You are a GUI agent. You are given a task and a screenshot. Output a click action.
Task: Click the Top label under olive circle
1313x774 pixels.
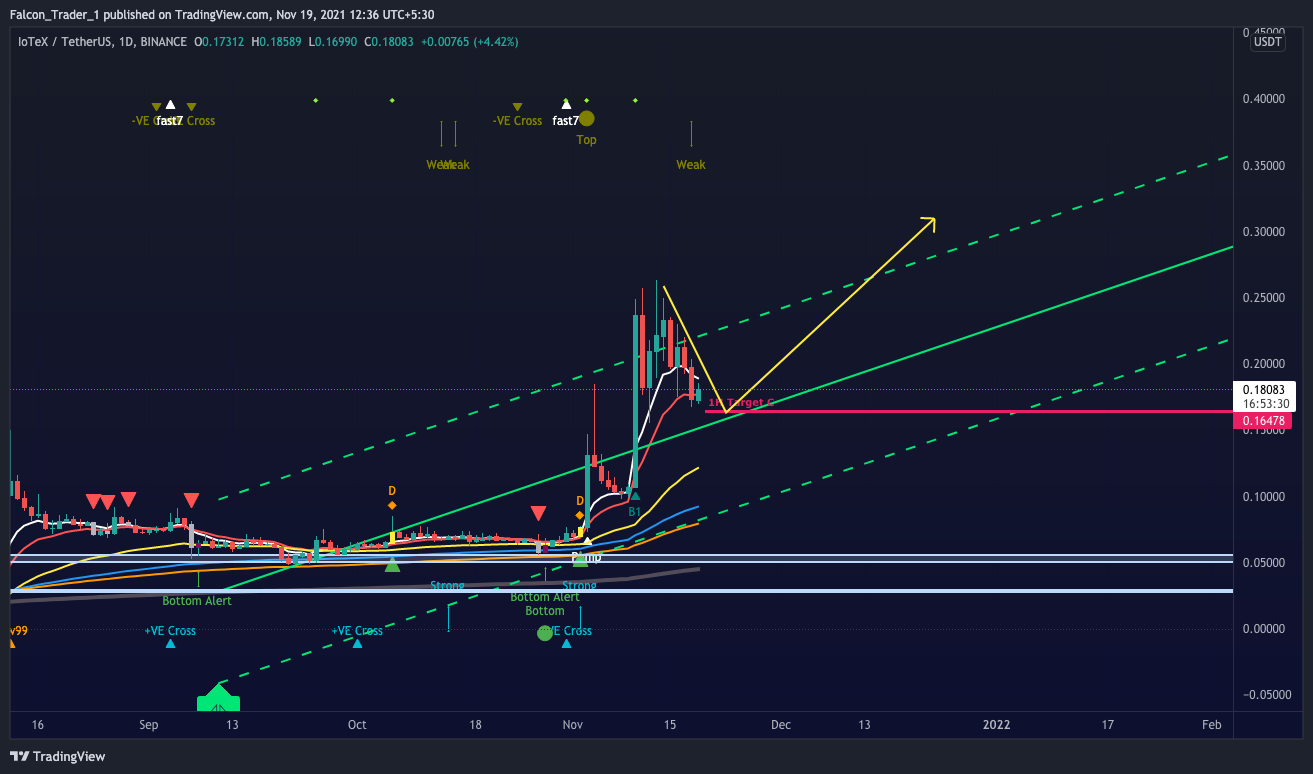click(587, 140)
